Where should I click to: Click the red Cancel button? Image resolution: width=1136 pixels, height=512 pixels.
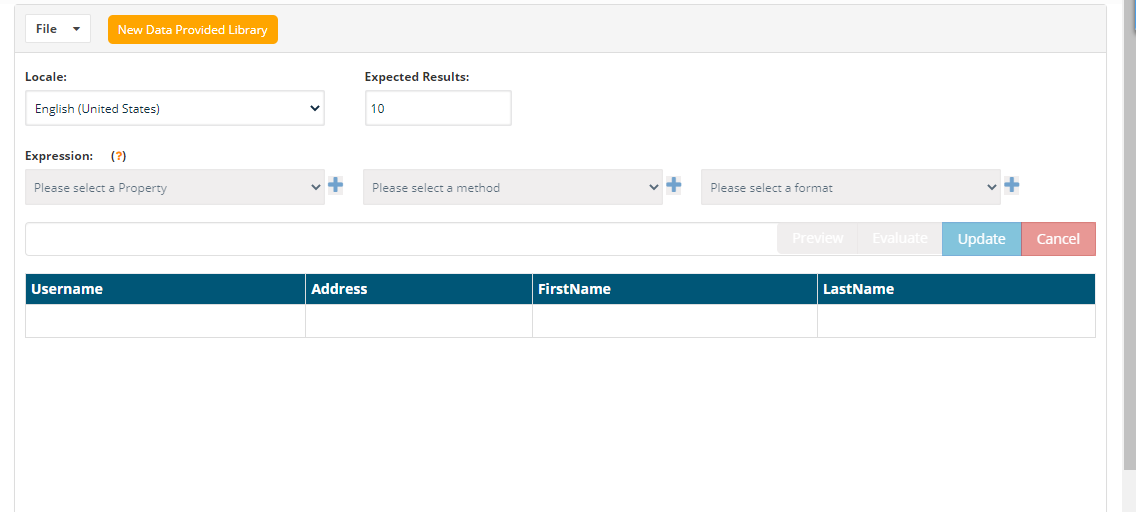pos(1058,239)
